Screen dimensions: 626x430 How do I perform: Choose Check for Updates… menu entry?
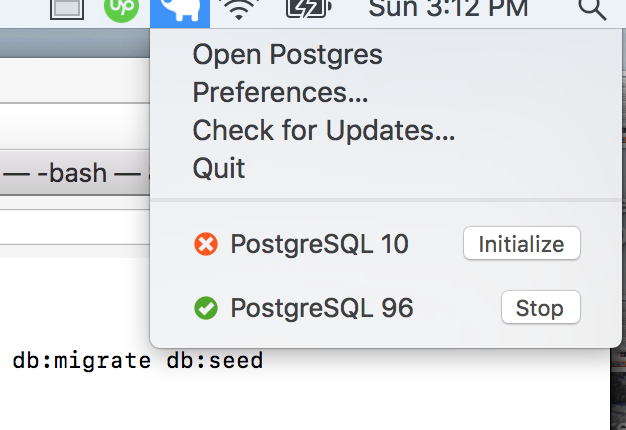[323, 130]
